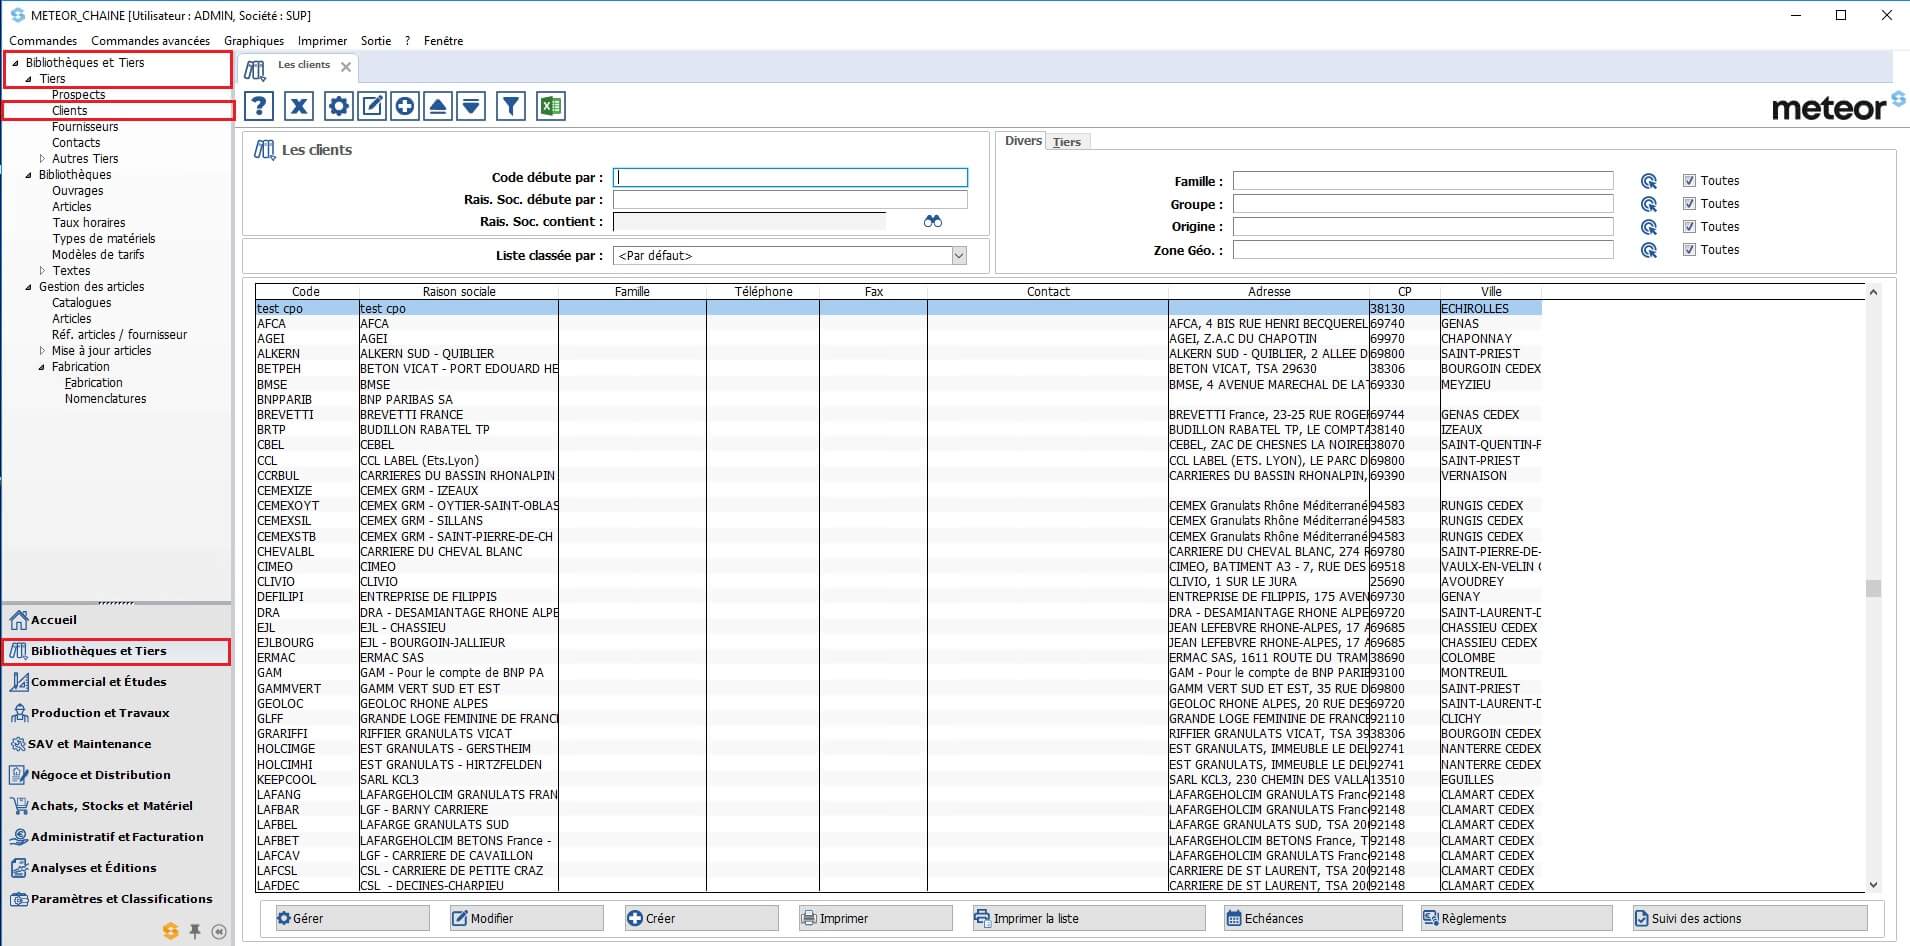This screenshot has width=1910, height=946.
Task: Click the binoculars search icon
Action: point(933,221)
